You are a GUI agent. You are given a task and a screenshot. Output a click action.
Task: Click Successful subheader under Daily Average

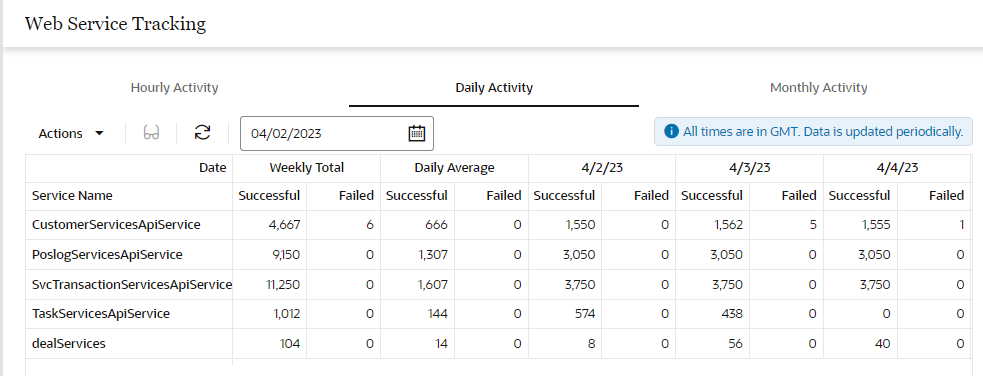(x=417, y=196)
